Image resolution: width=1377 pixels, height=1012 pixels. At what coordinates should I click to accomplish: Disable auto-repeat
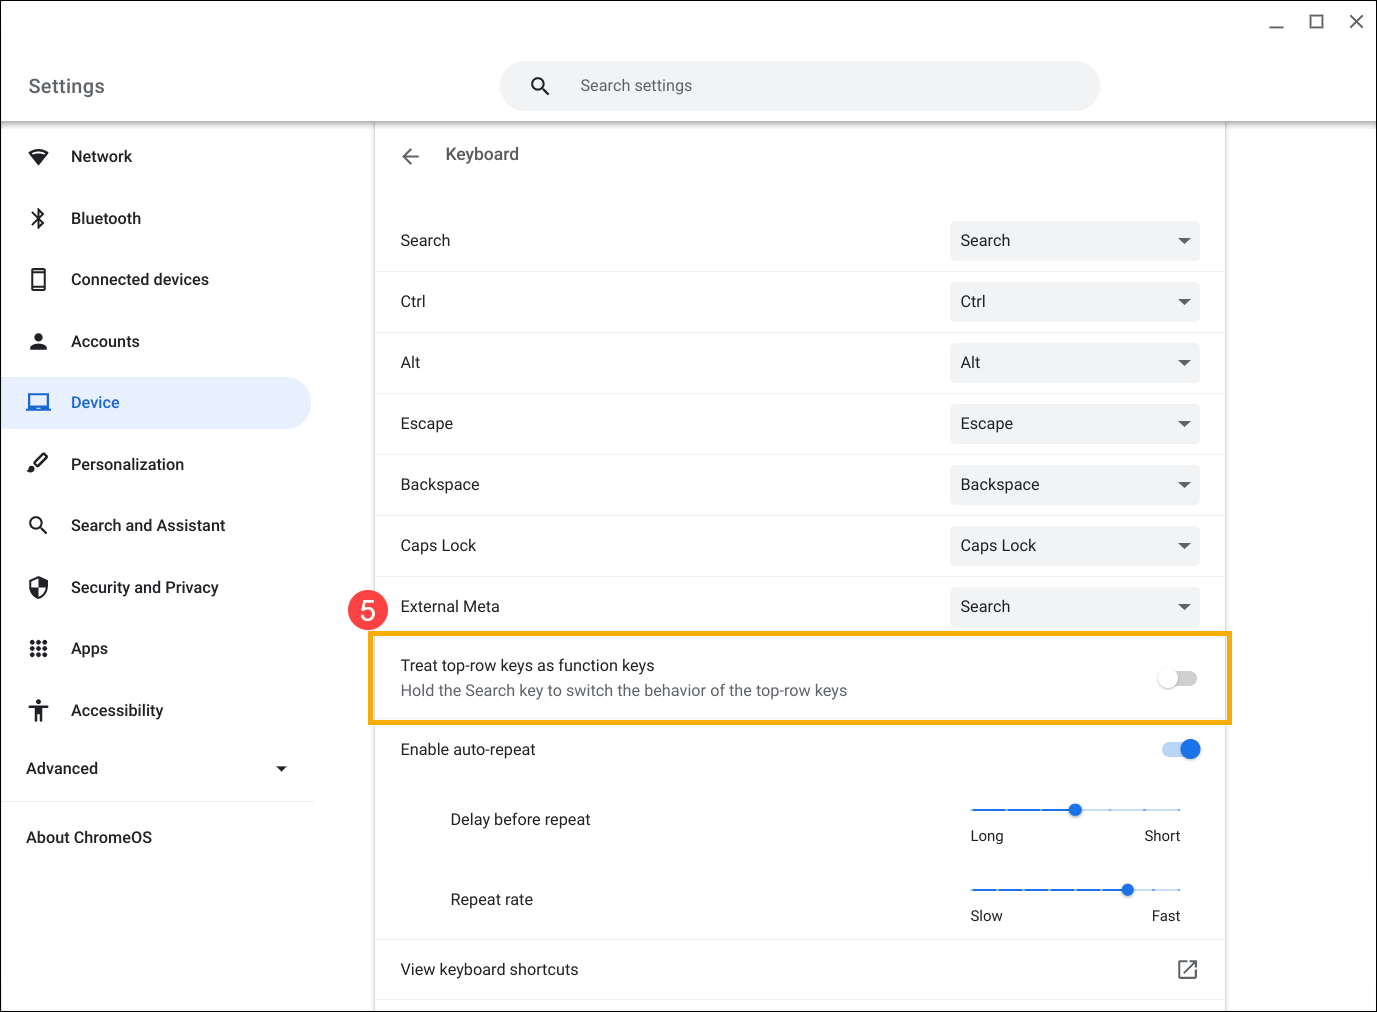(1180, 749)
